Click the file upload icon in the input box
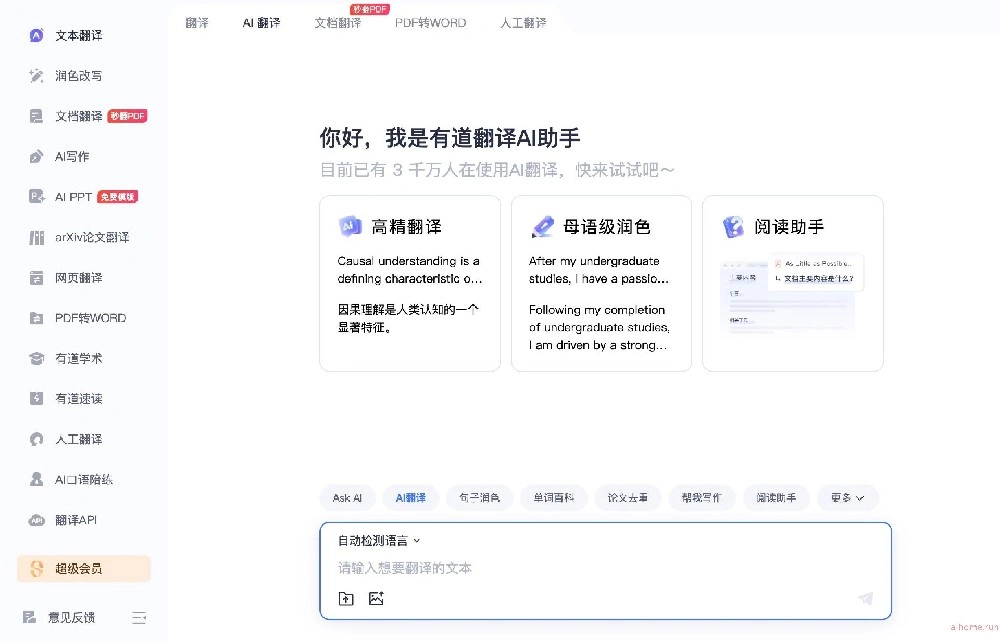Image resolution: width=1000 pixels, height=641 pixels. click(346, 598)
